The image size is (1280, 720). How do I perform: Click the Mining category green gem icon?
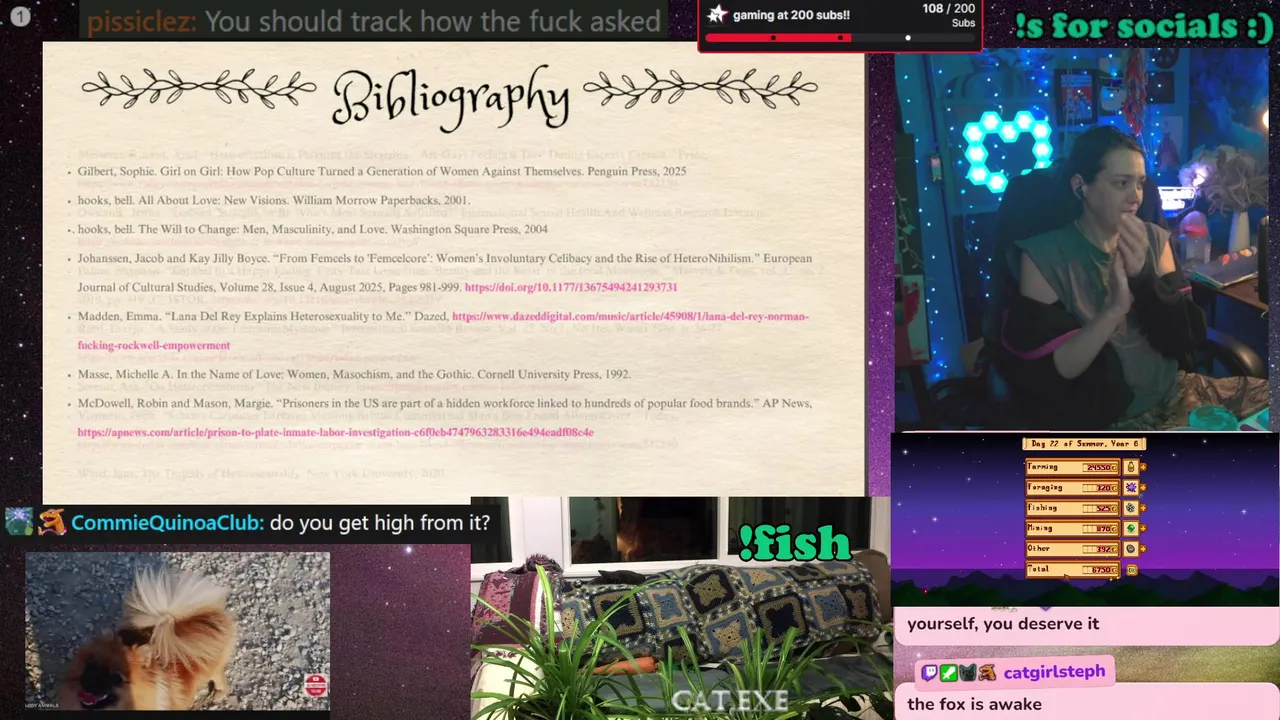click(1131, 528)
